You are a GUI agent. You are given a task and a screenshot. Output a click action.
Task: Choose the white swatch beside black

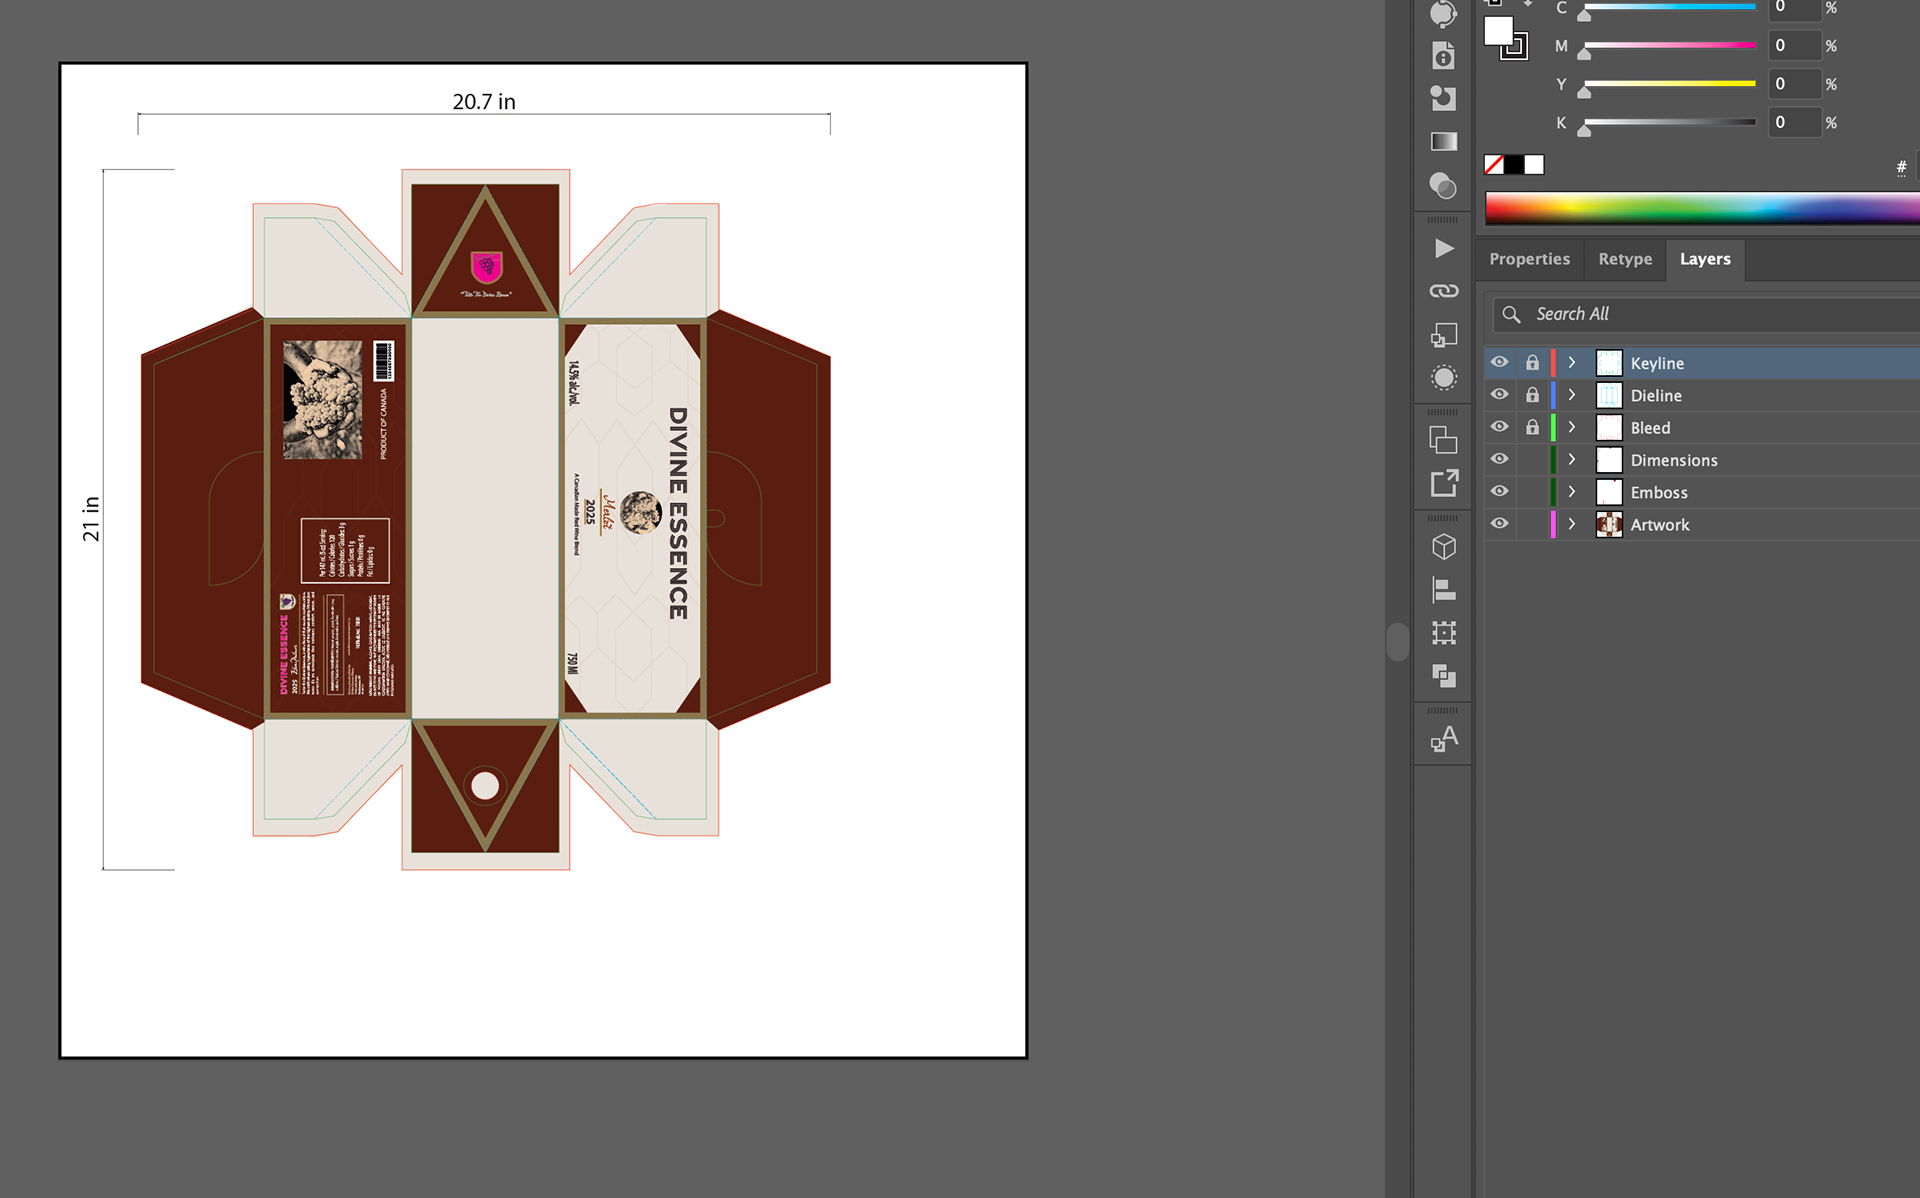click(1534, 165)
